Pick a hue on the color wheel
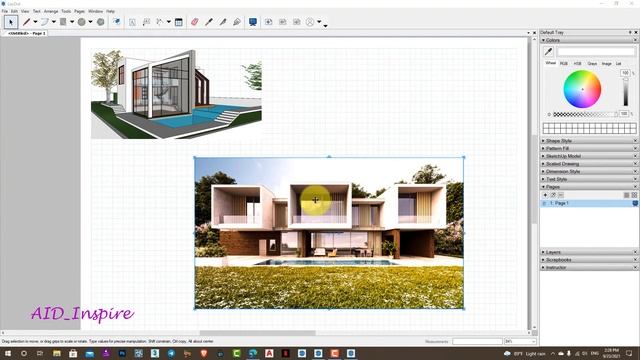 coord(582,89)
